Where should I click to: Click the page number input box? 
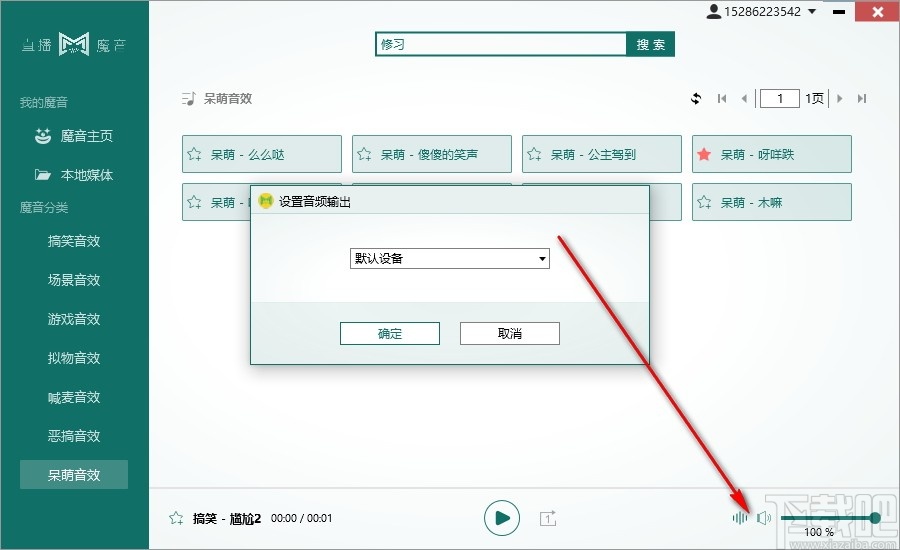779,98
